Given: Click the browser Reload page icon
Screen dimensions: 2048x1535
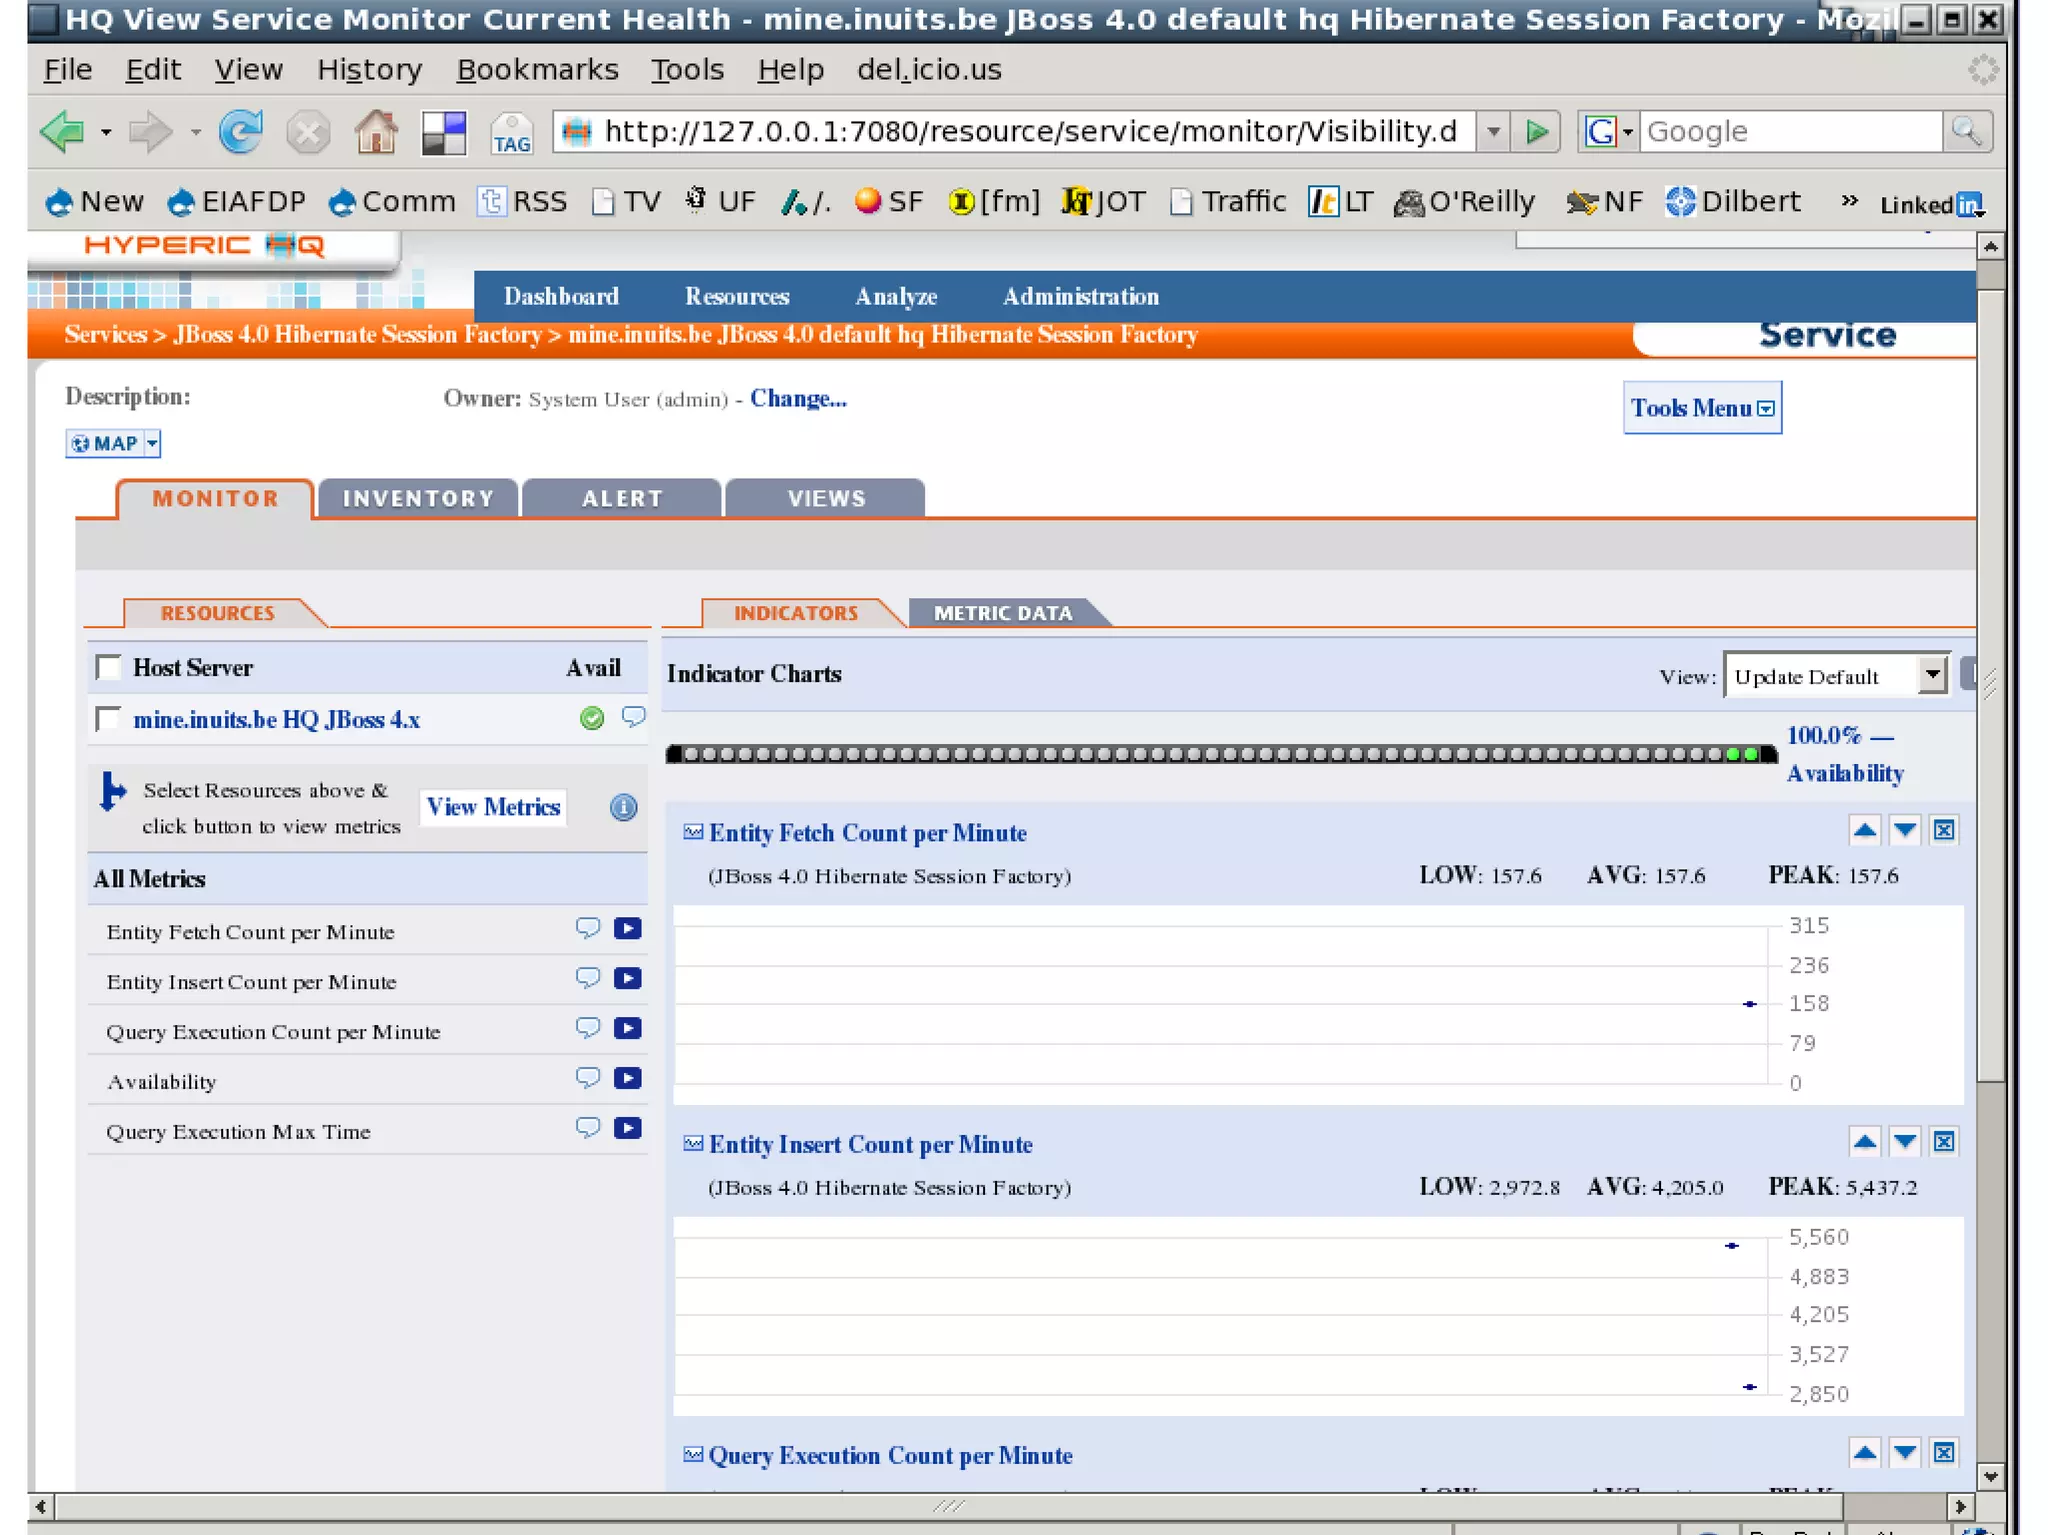Looking at the screenshot, I should point(241,131).
